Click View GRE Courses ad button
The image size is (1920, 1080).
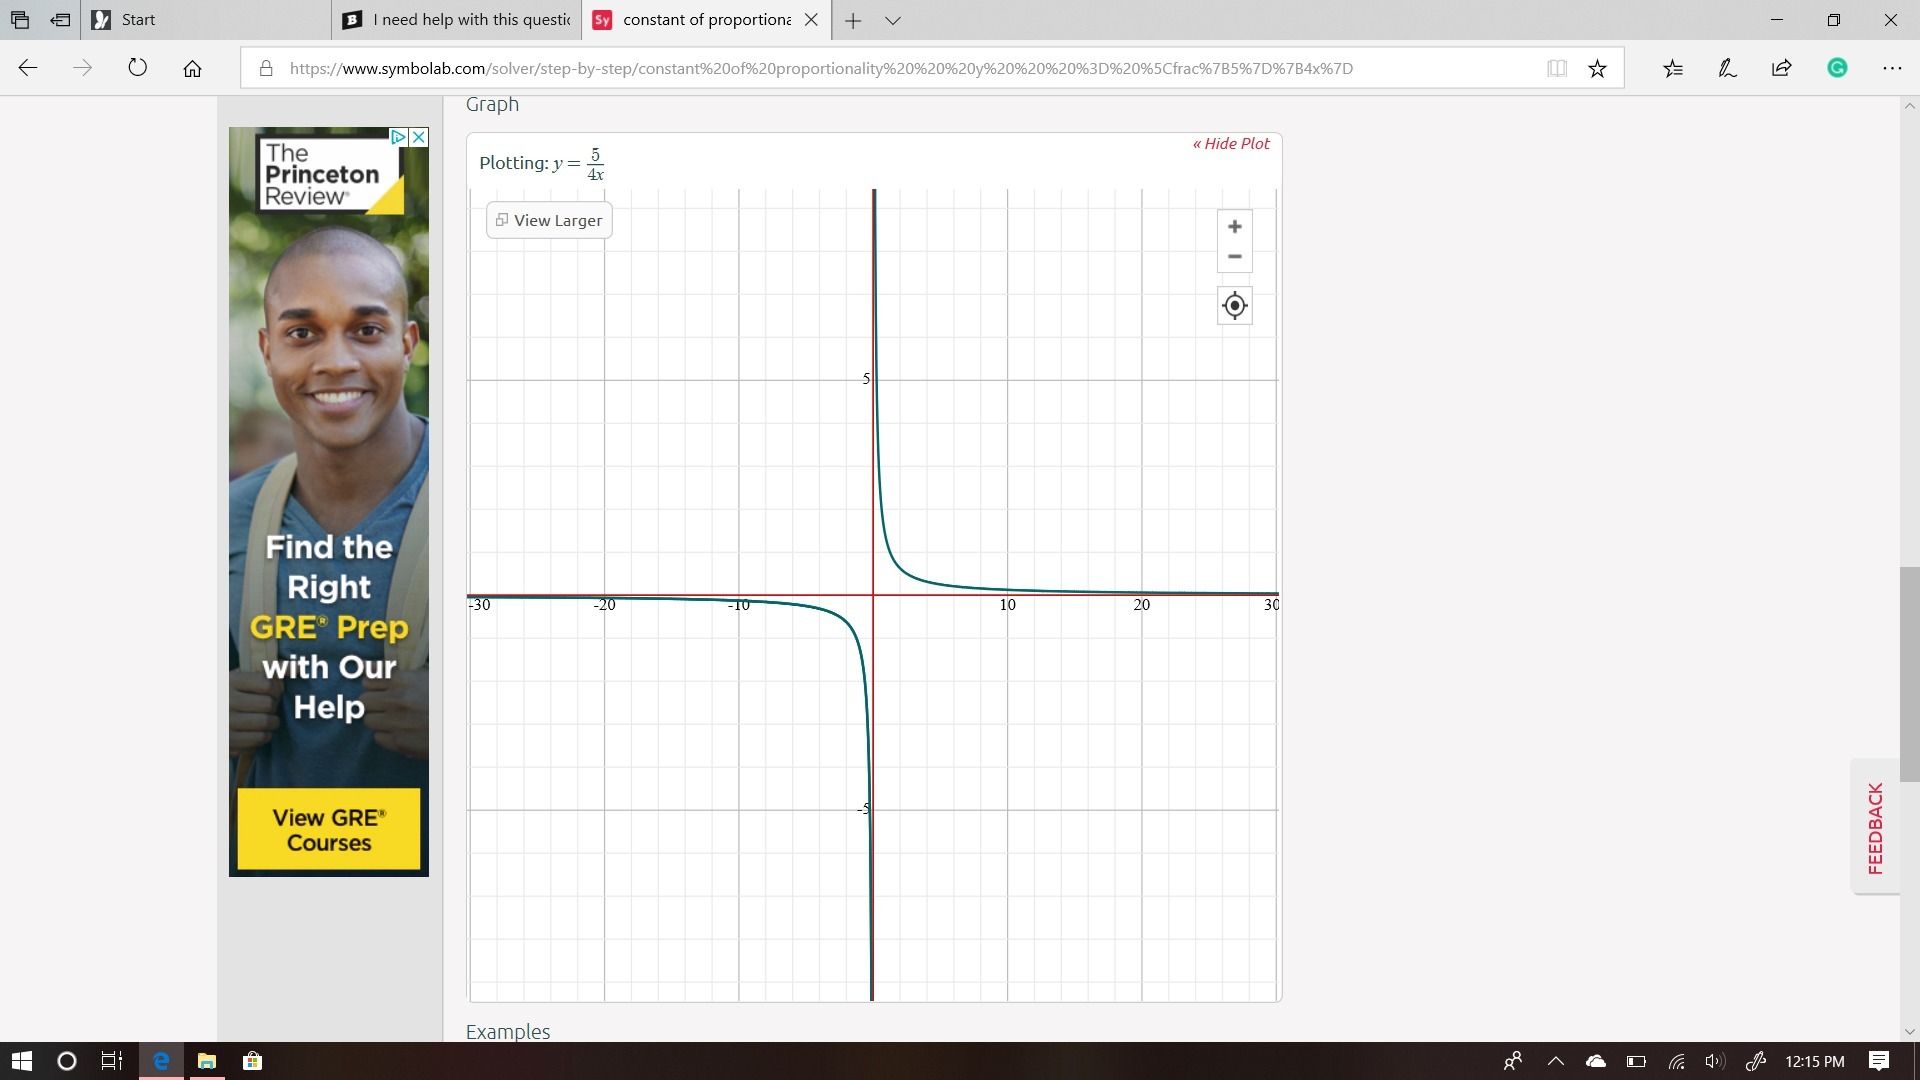click(x=329, y=829)
